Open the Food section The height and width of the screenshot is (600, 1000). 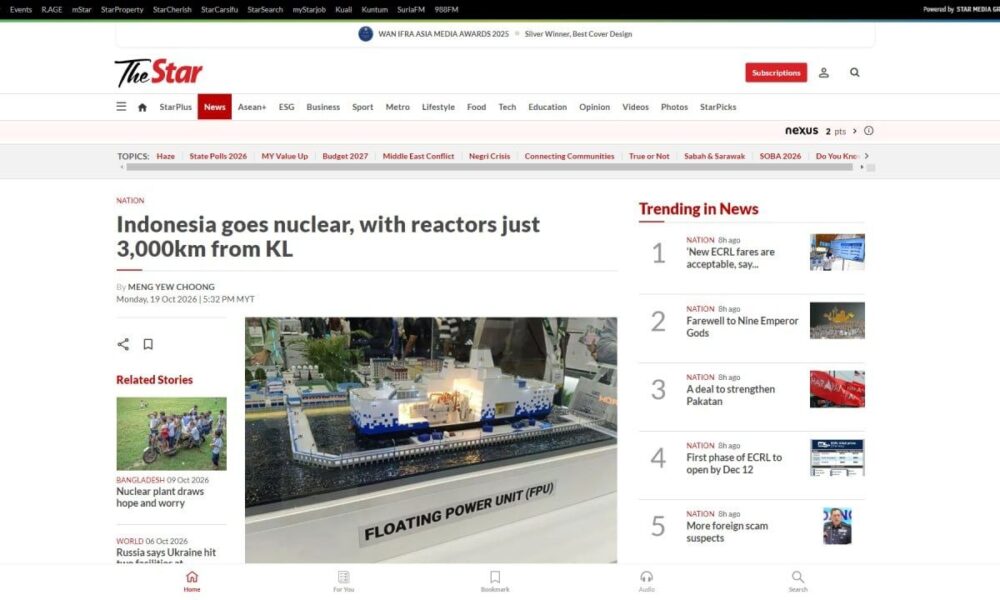click(x=476, y=107)
